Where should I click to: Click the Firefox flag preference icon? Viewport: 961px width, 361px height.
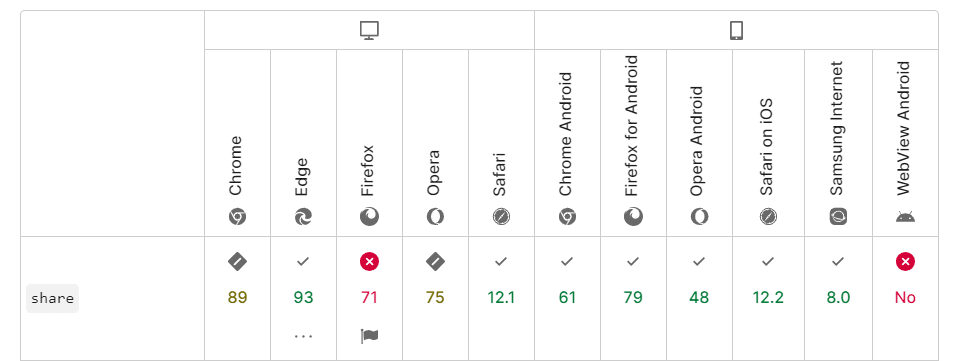370,336
